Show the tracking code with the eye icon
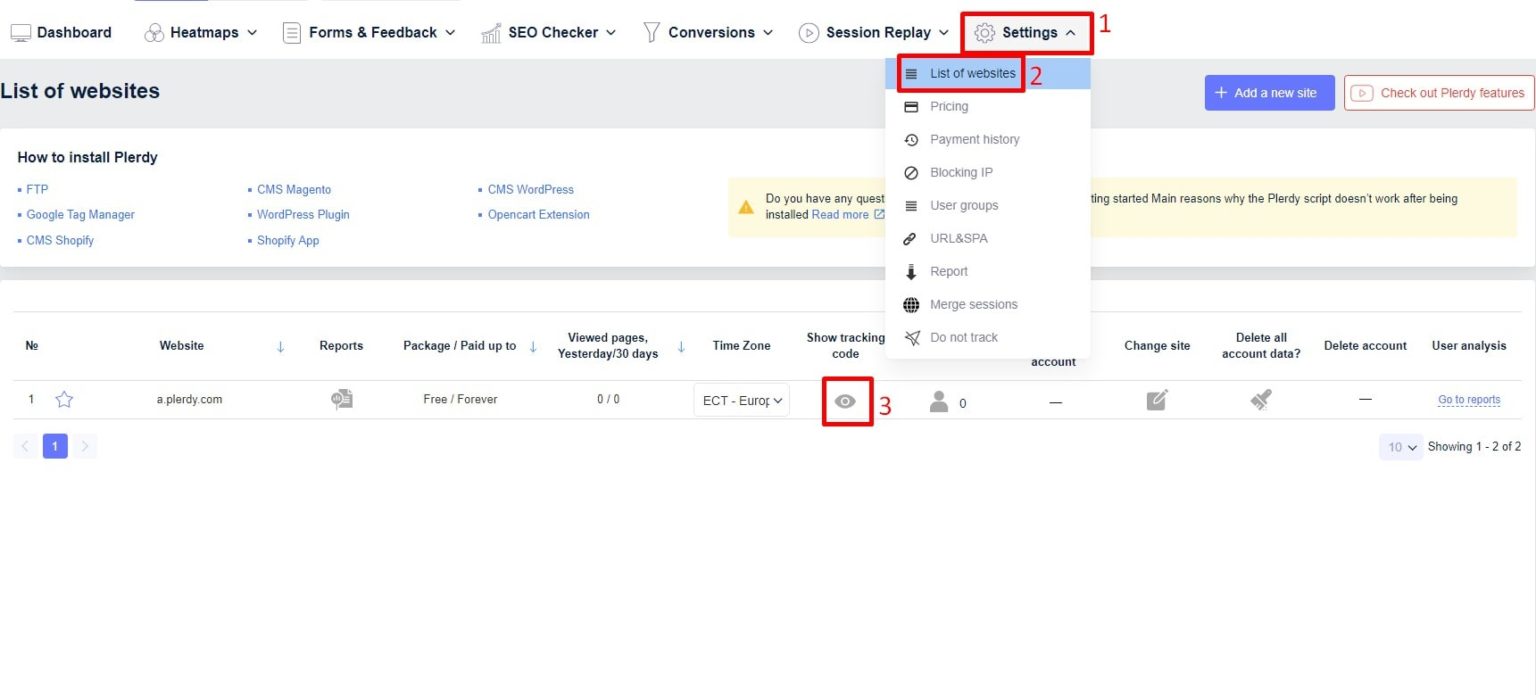This screenshot has height=695, width=1536. point(846,401)
